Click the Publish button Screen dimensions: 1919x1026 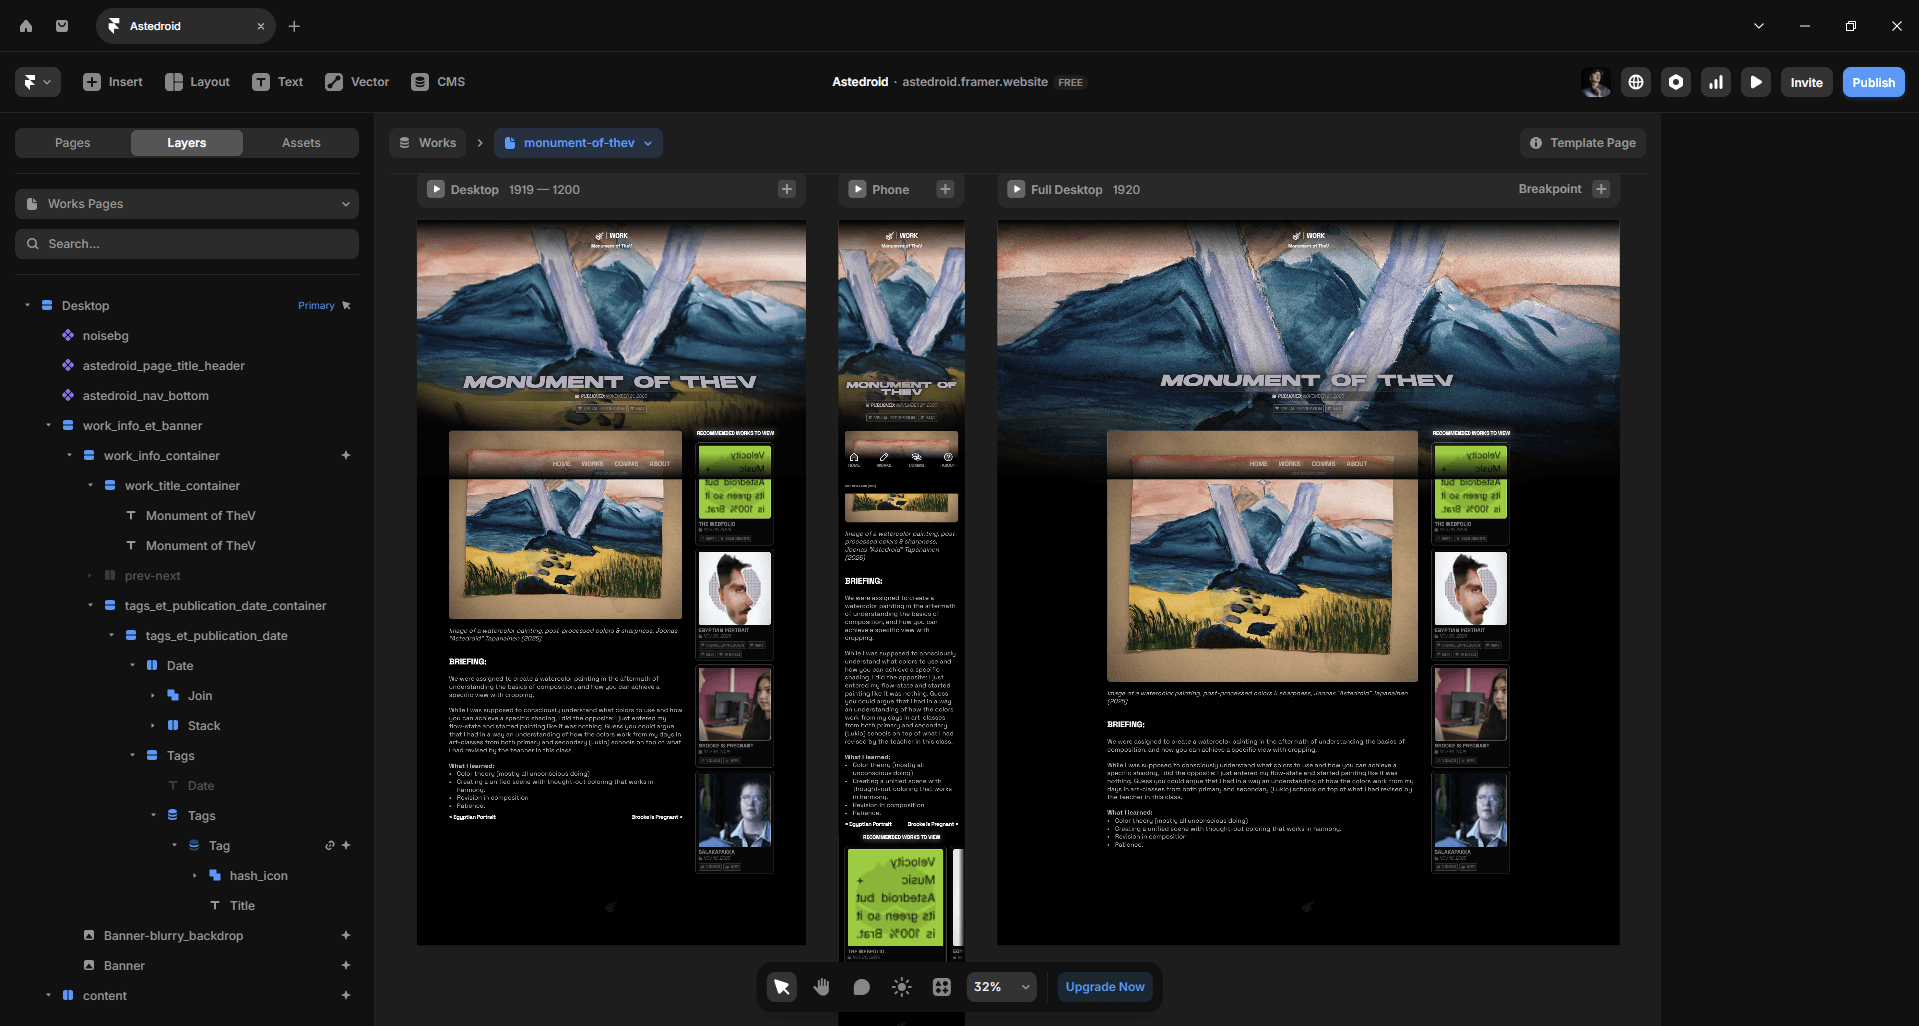1873,82
